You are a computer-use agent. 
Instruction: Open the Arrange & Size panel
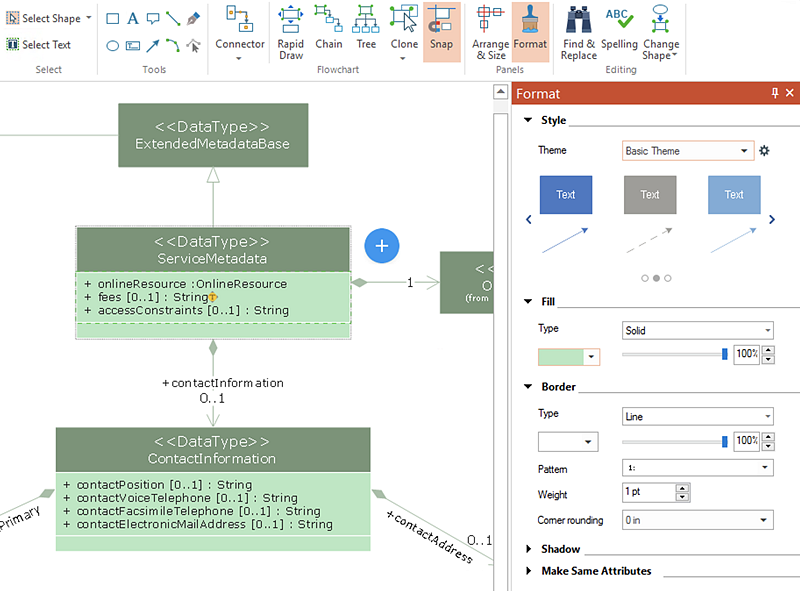pos(490,32)
